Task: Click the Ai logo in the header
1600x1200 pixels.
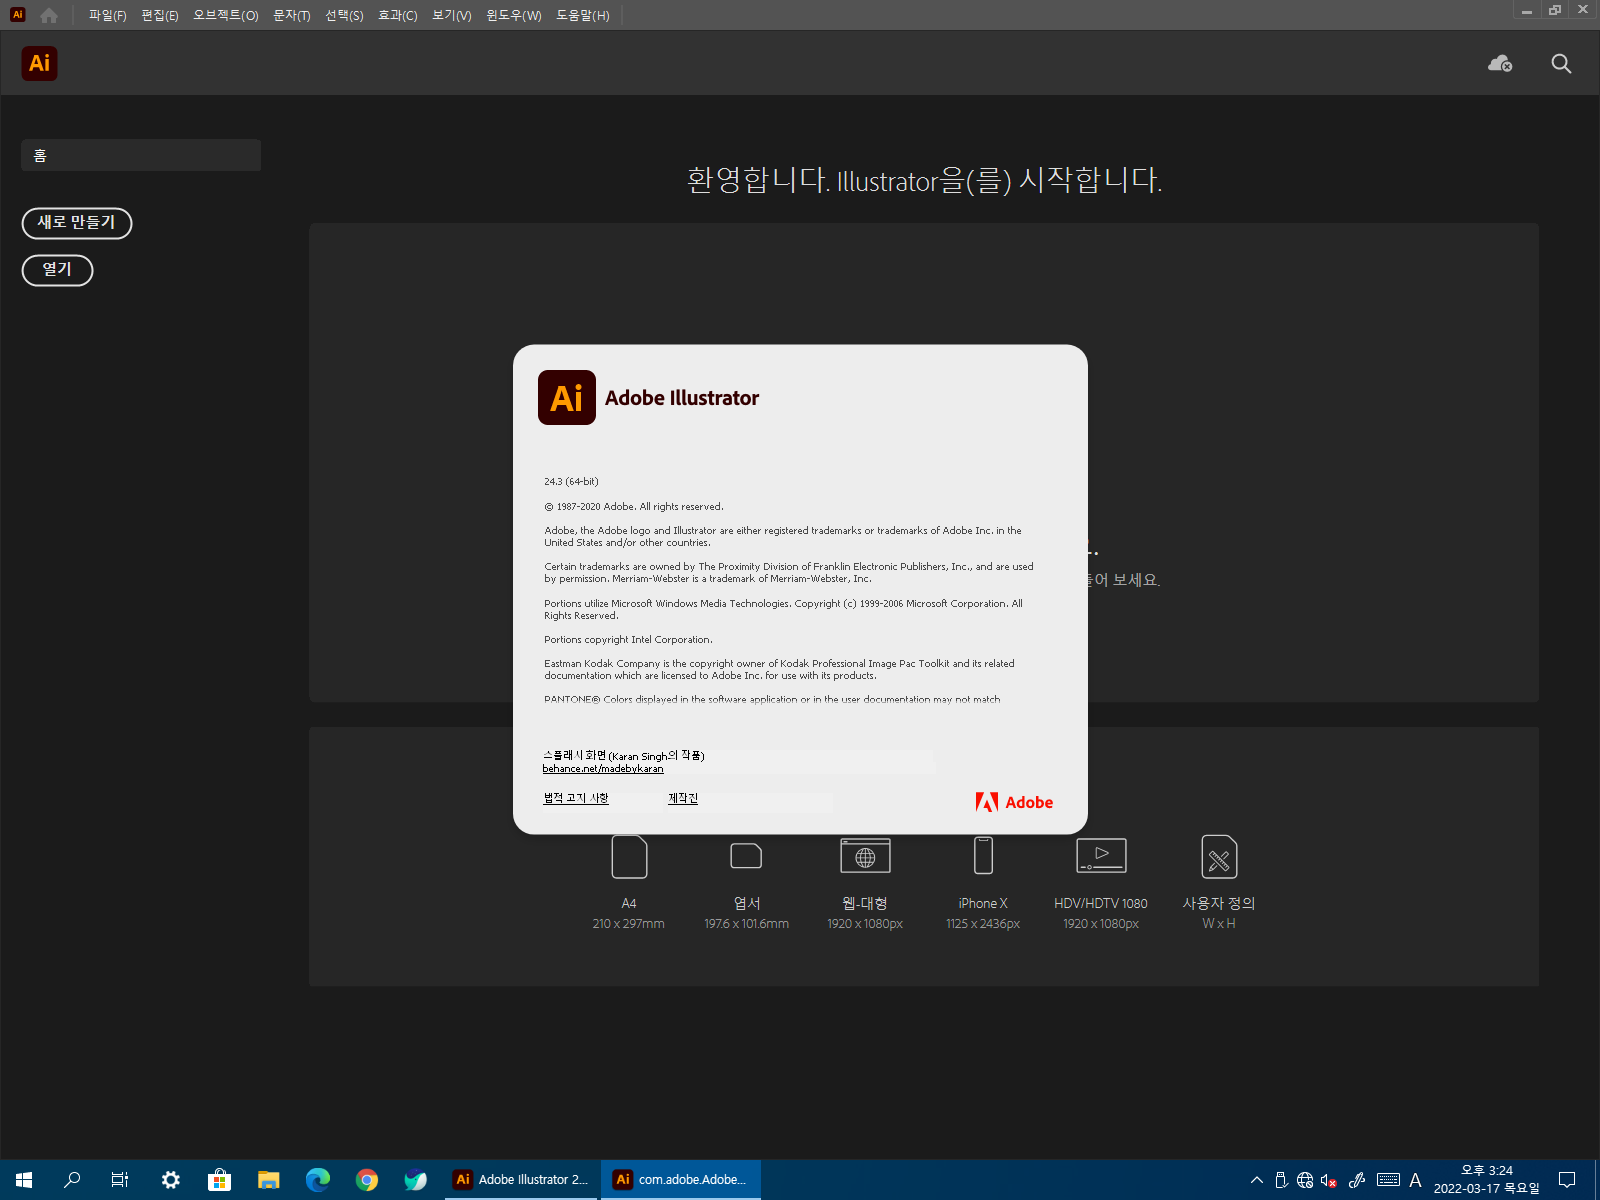Action: coord(40,63)
